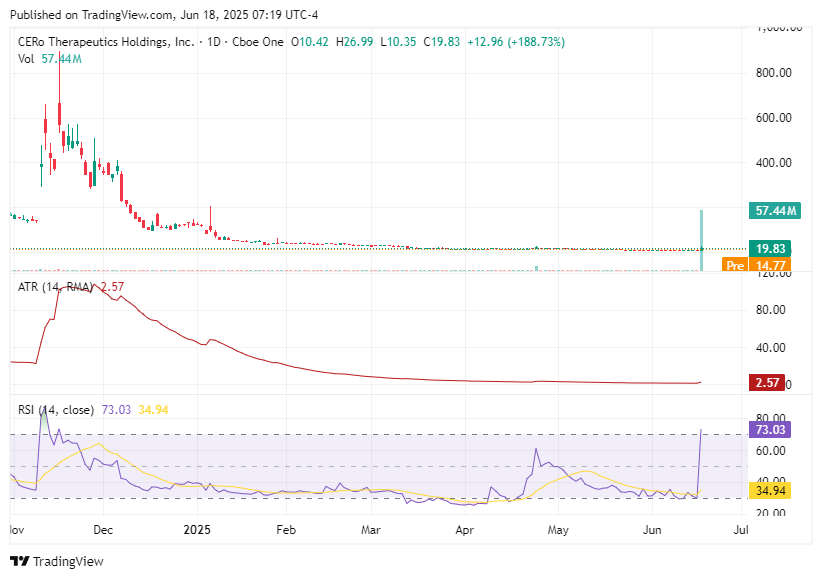Screen dimensions: 822x579
Task: Click the low price value L10.35
Action: [x=398, y=42]
